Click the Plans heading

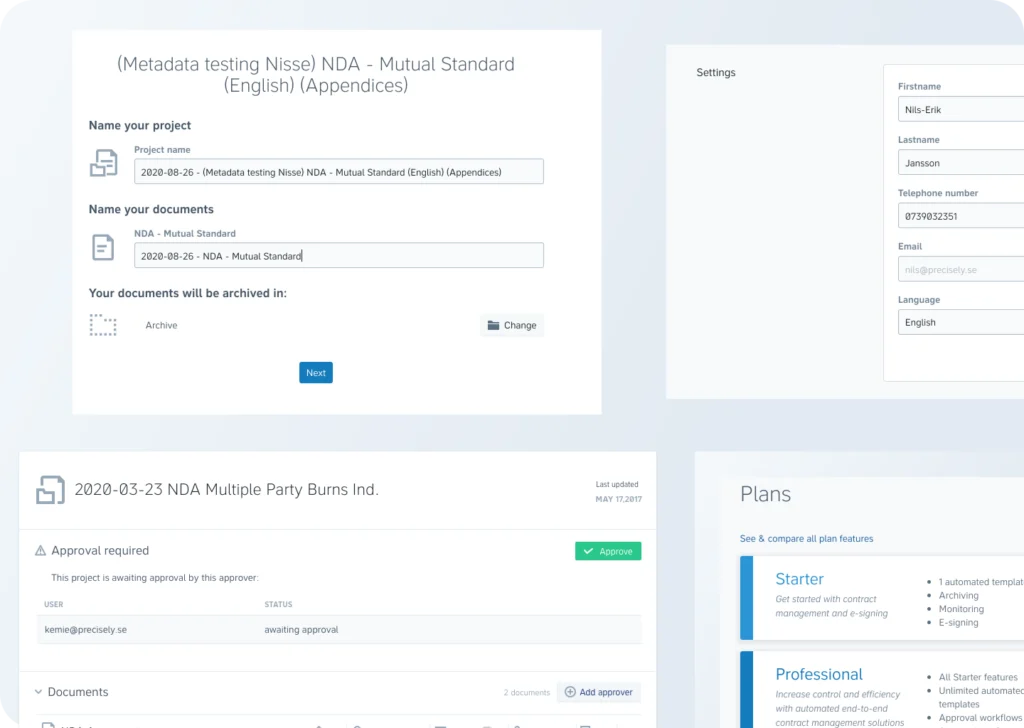(x=765, y=494)
